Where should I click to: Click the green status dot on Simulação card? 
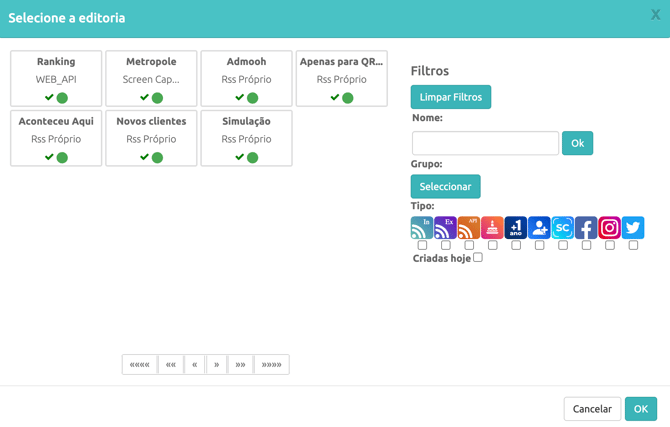[x=253, y=158]
